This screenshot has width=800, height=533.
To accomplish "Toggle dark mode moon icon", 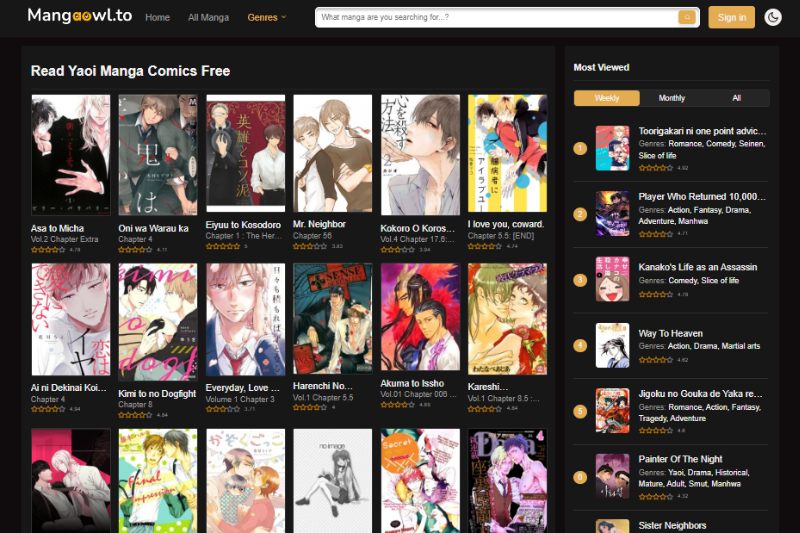I will pyautogui.click(x=773, y=17).
